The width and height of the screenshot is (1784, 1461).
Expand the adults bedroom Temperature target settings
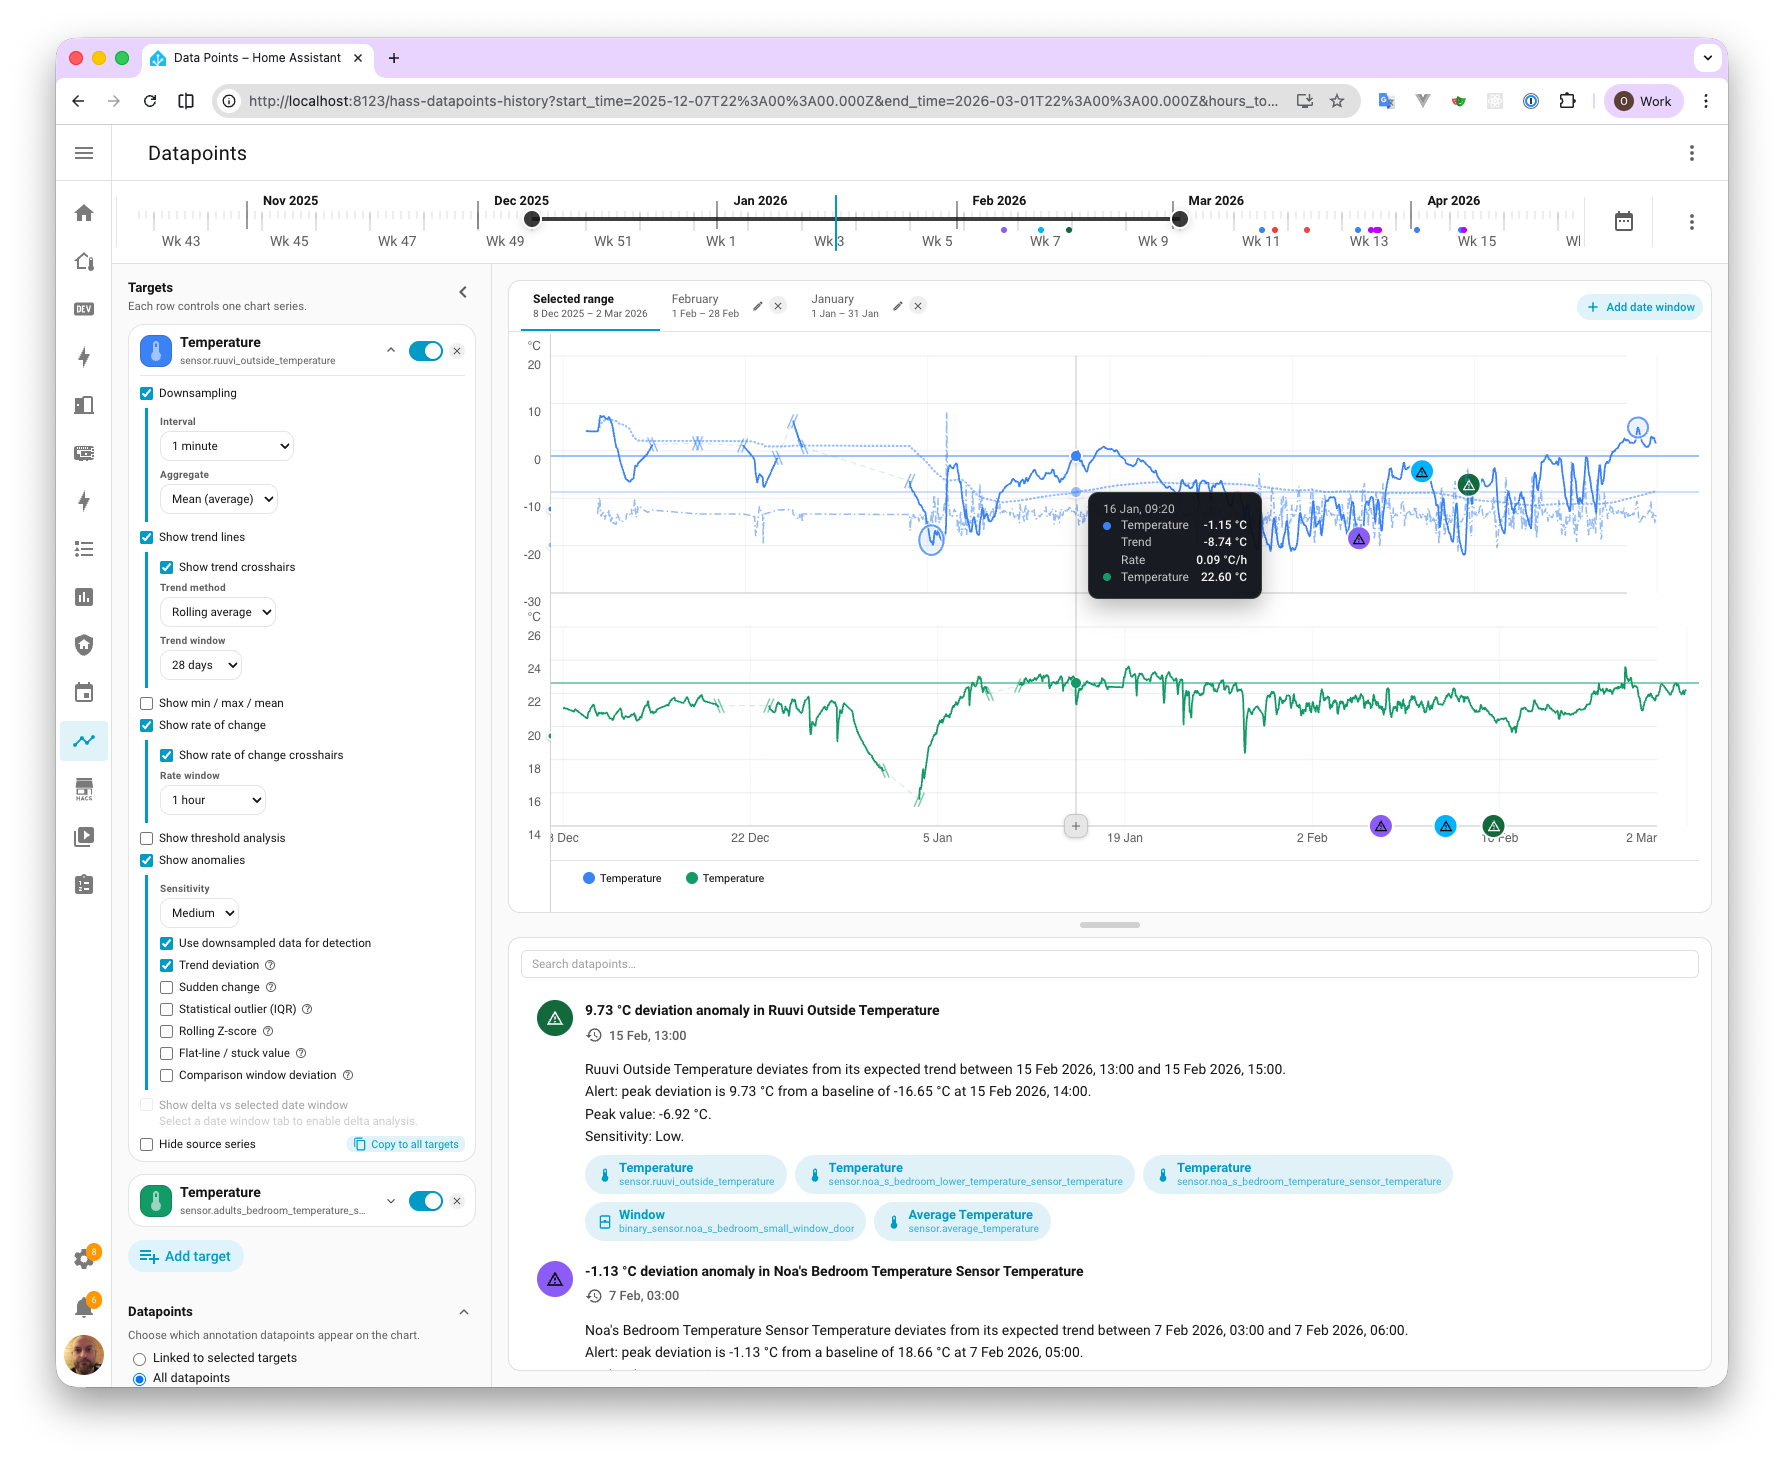[x=391, y=1201]
